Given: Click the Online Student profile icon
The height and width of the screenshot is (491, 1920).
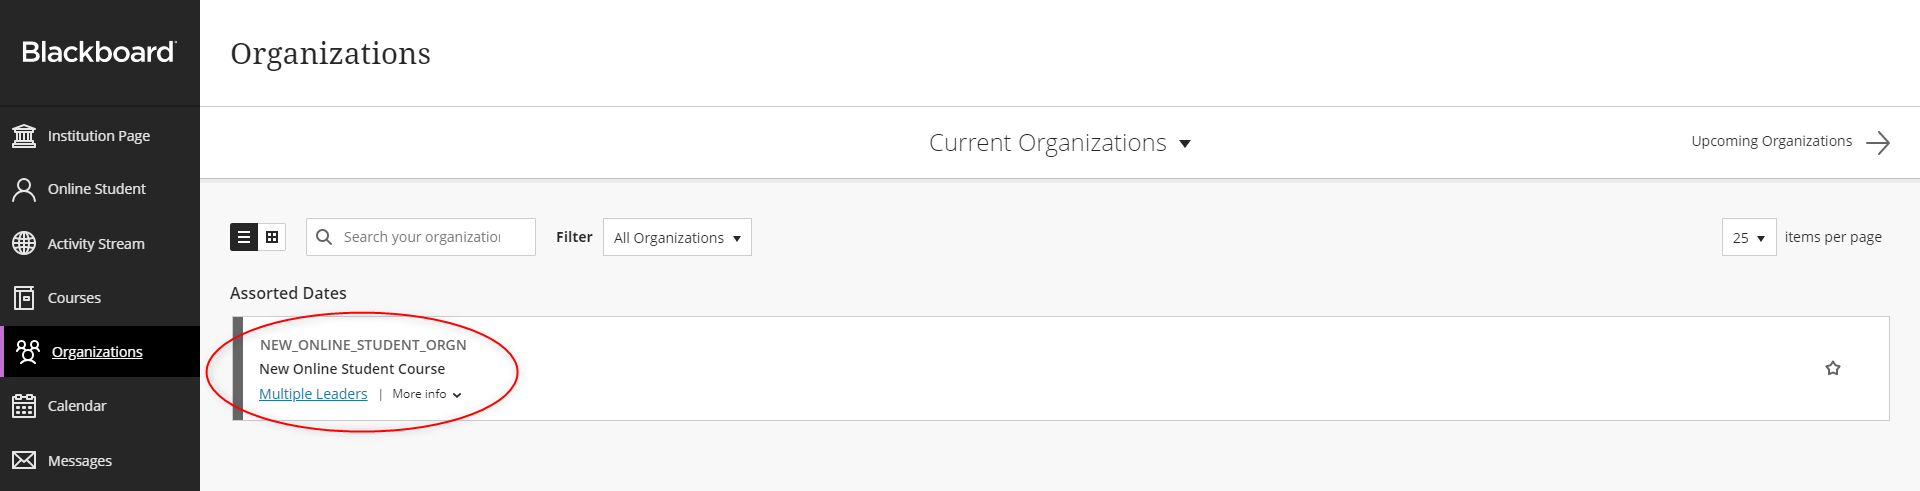Looking at the screenshot, I should pos(24,189).
